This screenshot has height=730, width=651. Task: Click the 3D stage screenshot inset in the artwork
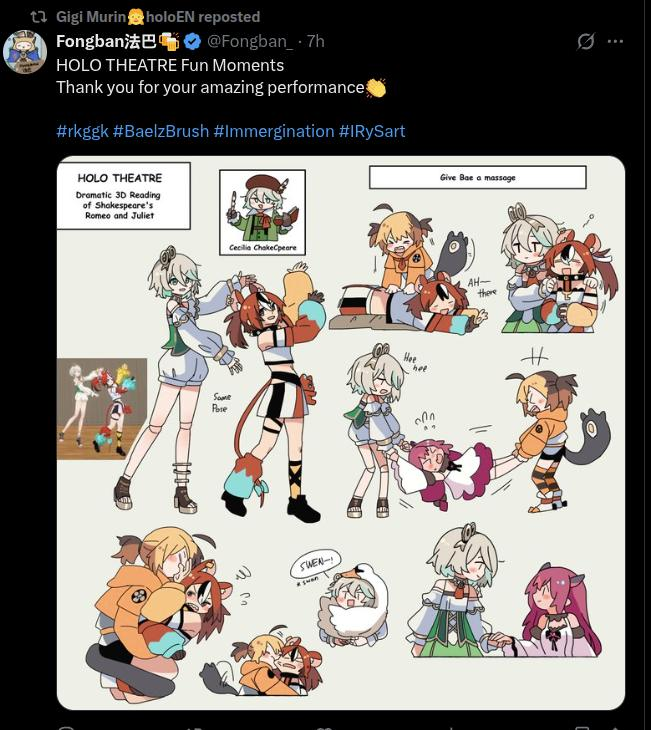(102, 409)
